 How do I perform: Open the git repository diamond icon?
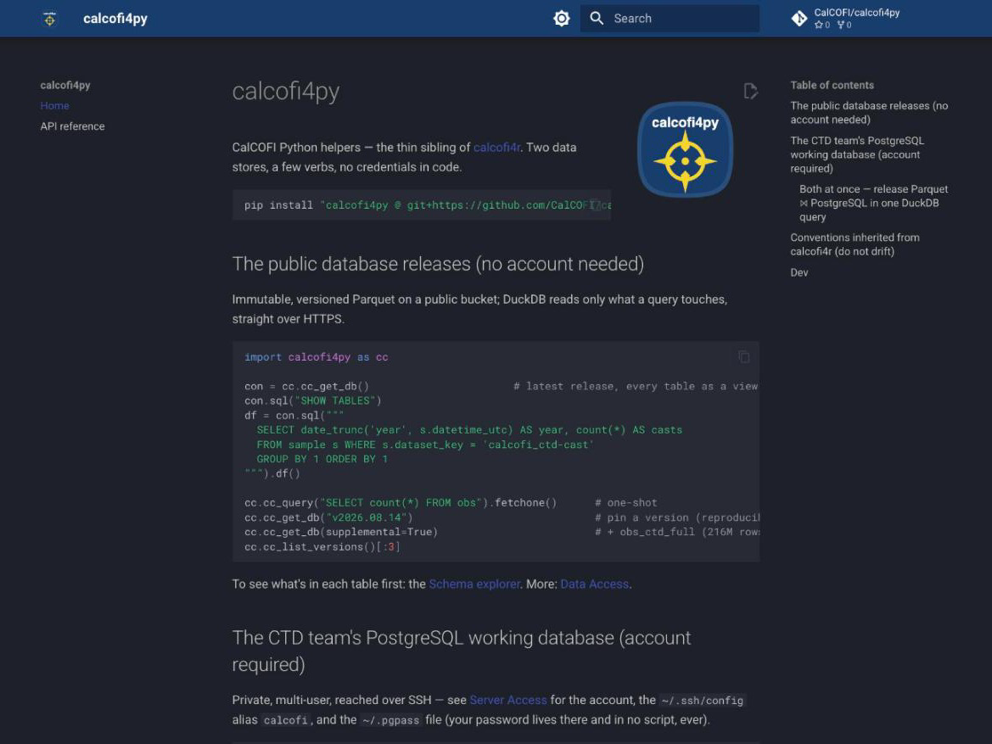(799, 18)
